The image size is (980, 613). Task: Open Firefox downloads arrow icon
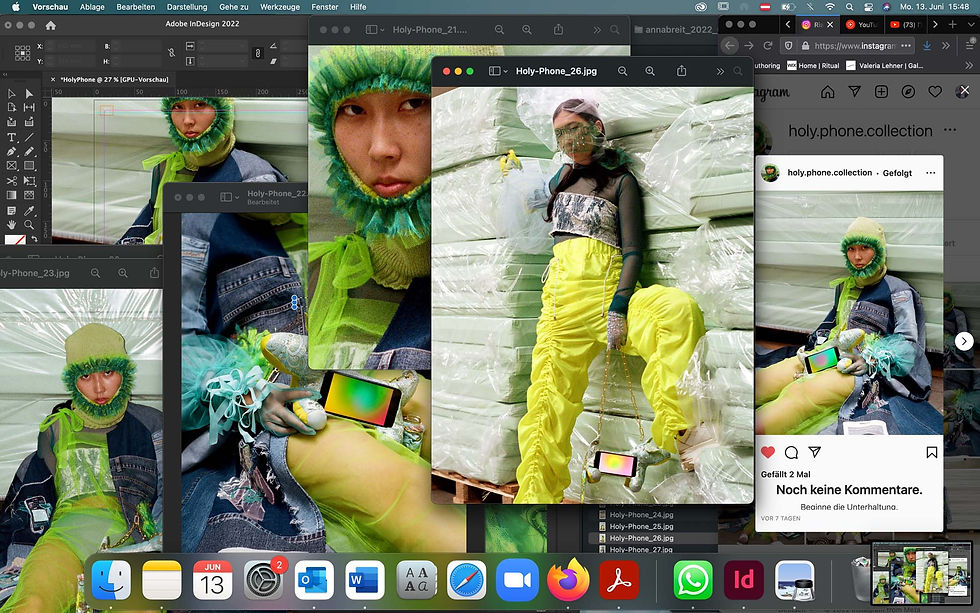coord(927,46)
